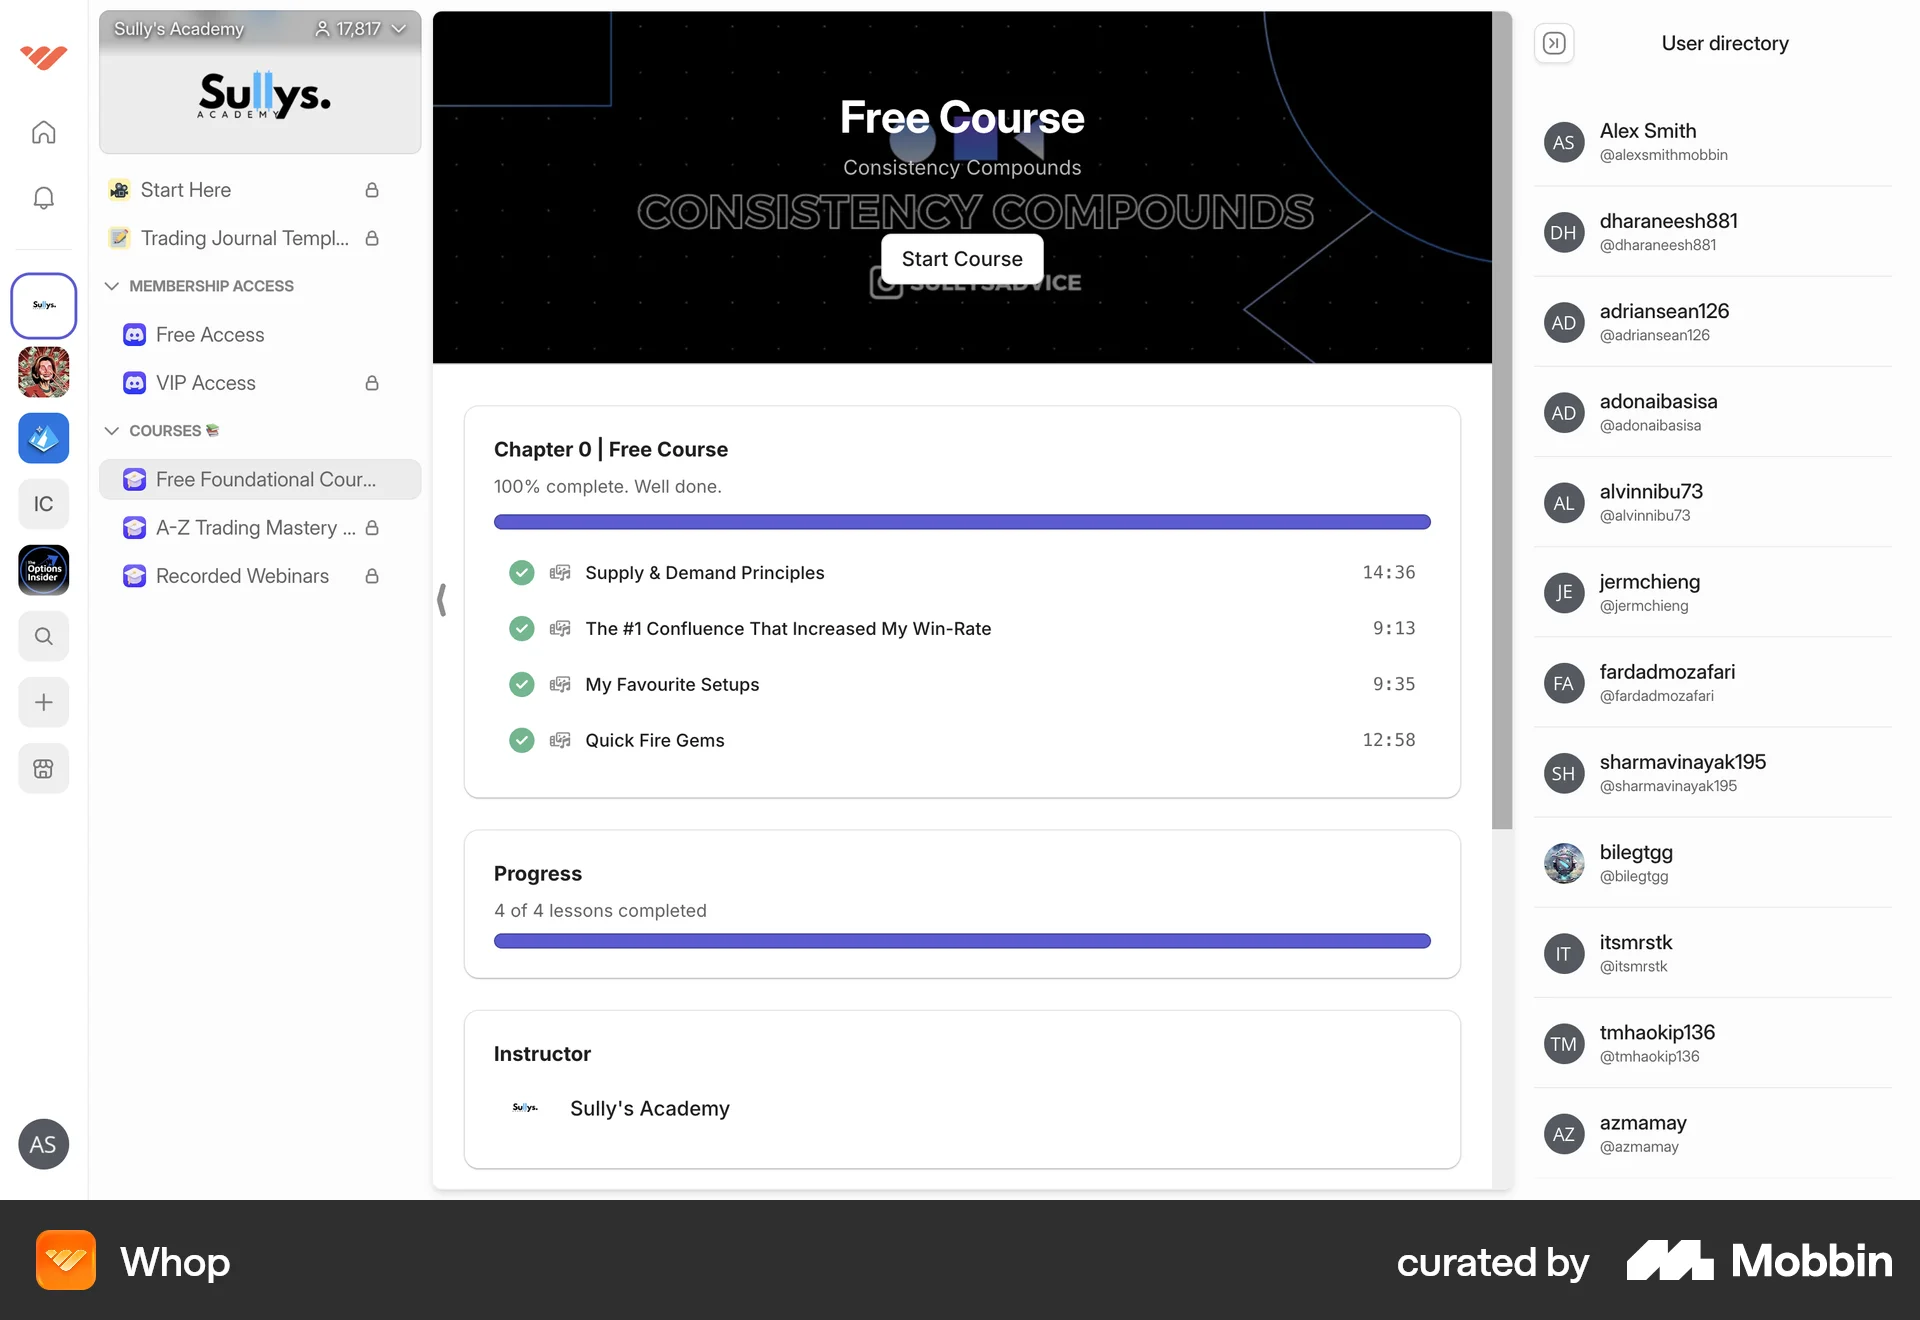Open the Sully's Academy dropdown menu
The height and width of the screenshot is (1320, 1920).
(x=399, y=29)
